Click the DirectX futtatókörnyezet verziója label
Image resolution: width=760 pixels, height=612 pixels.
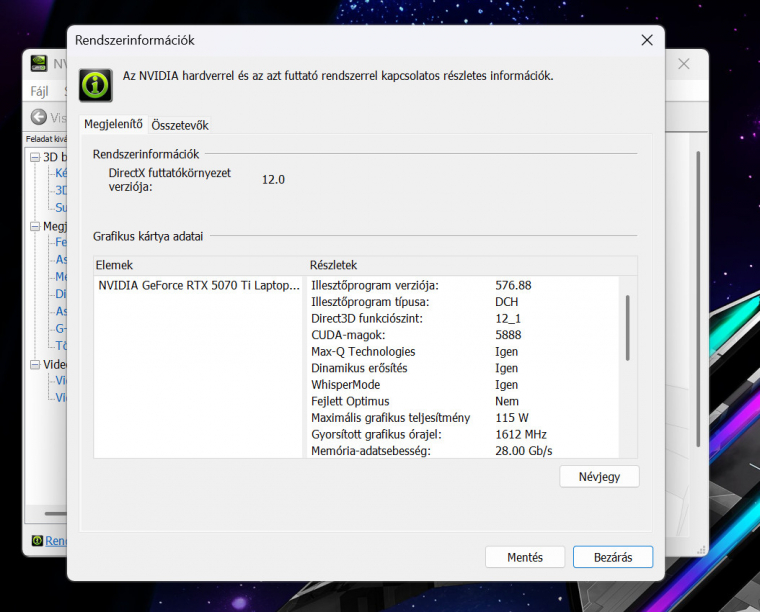(x=170, y=180)
